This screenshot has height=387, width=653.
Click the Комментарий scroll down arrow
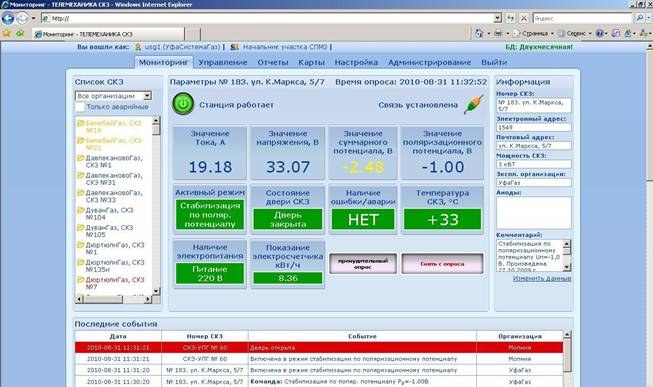pos(567,267)
